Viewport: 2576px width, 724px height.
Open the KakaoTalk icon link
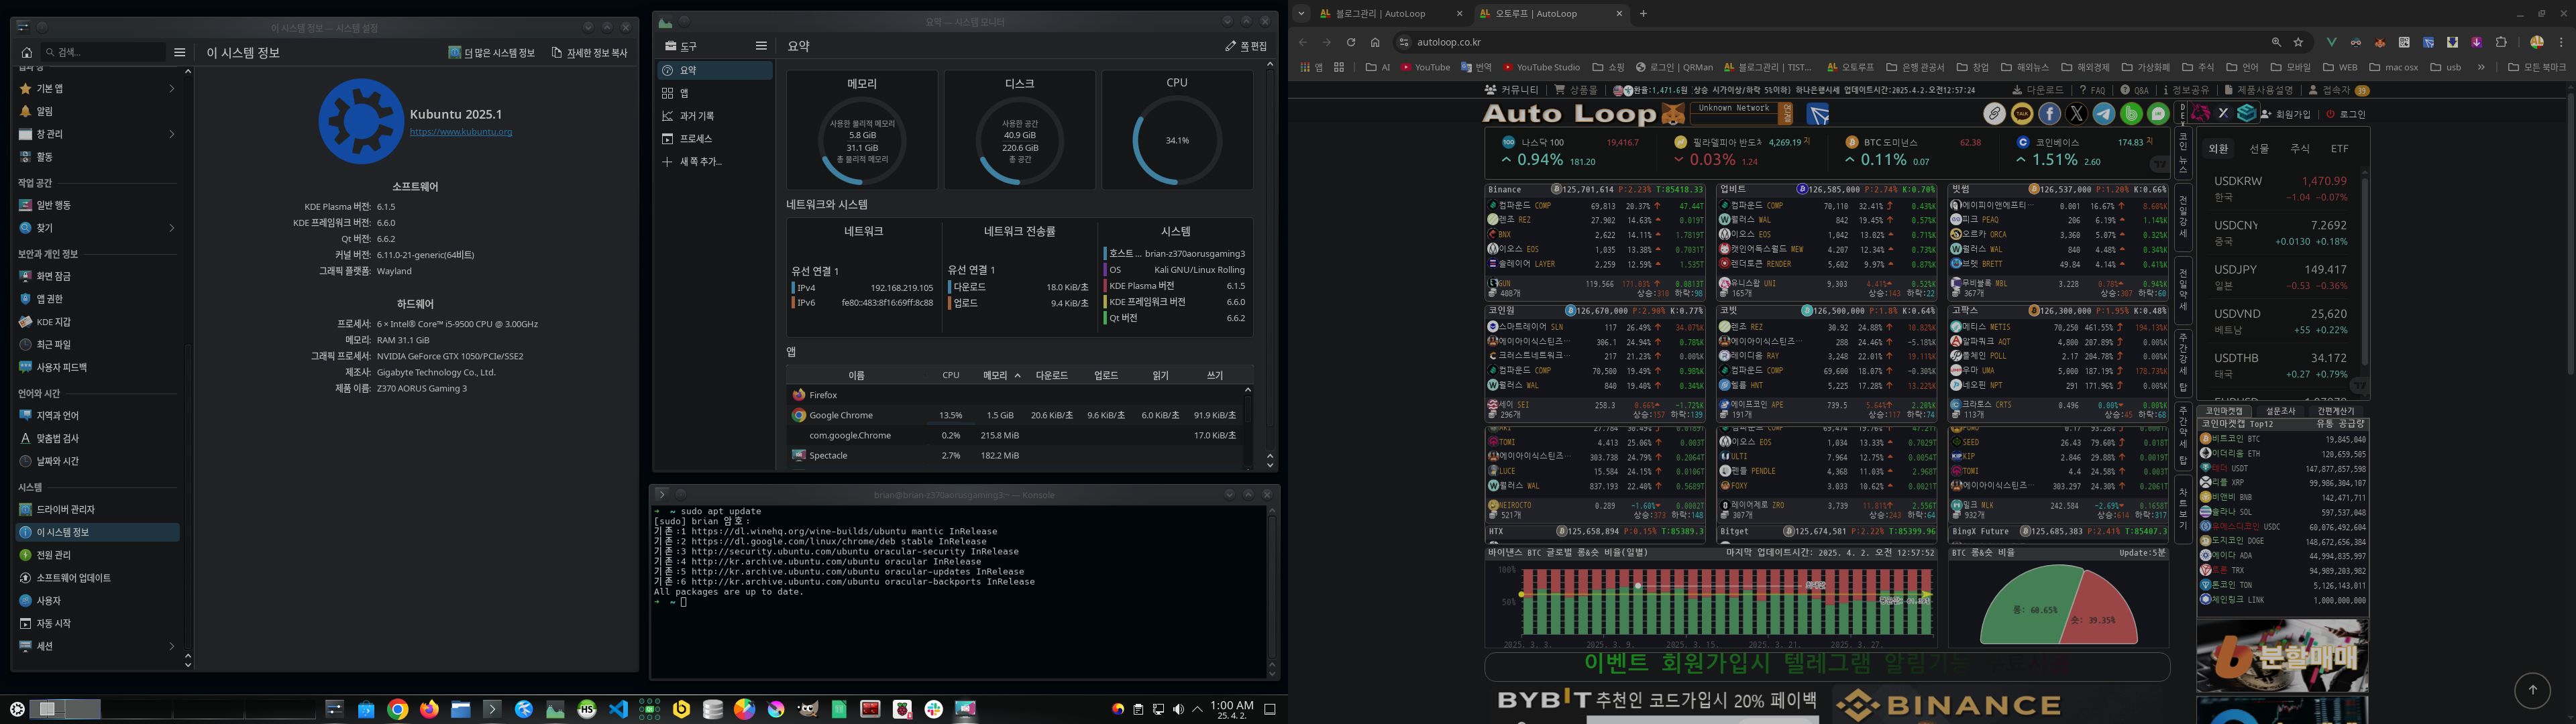[x=2022, y=114]
